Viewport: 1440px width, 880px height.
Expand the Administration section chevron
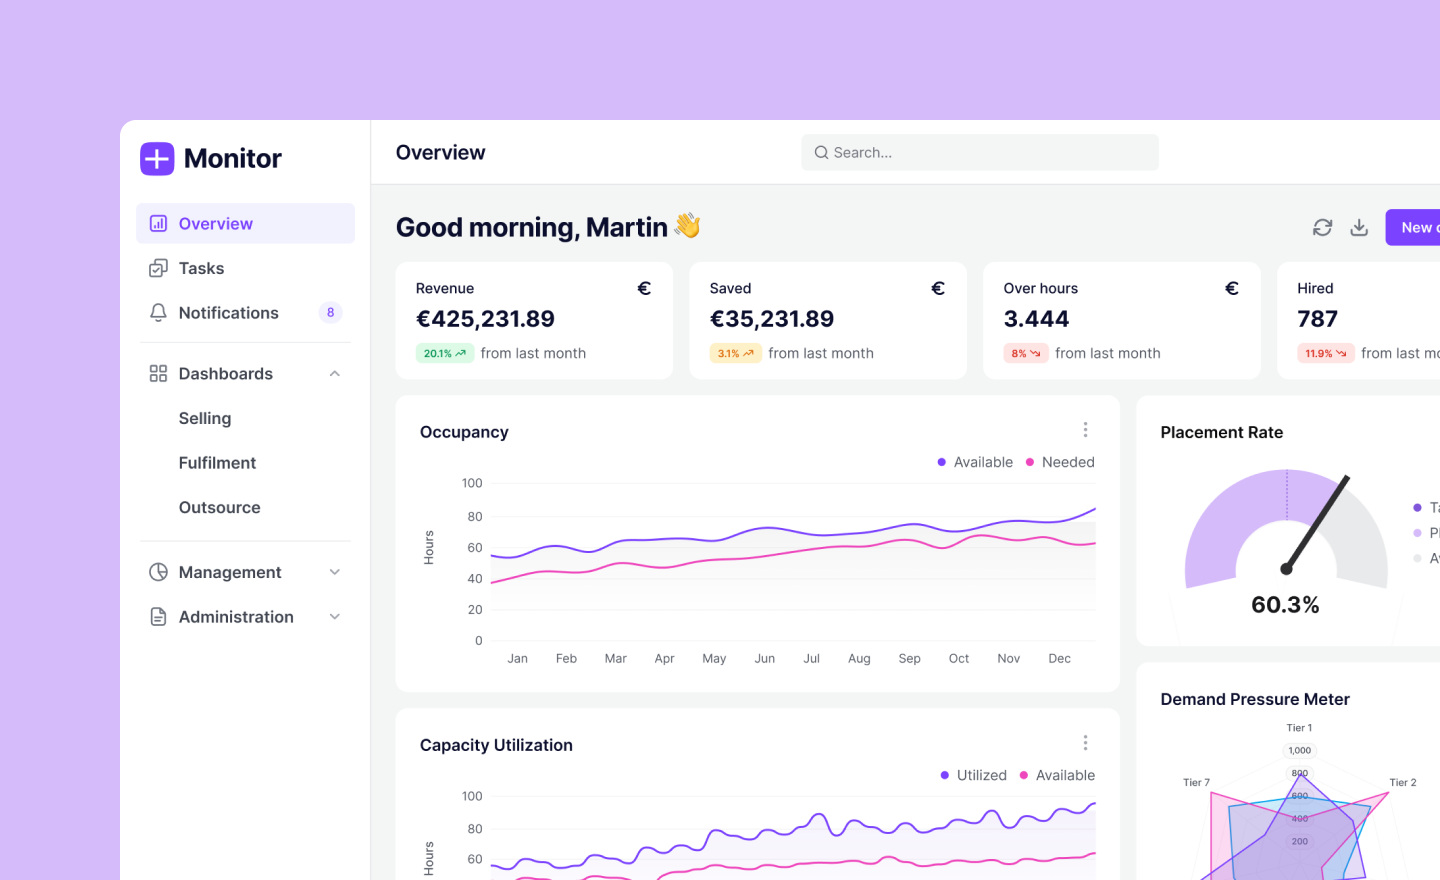coord(335,617)
